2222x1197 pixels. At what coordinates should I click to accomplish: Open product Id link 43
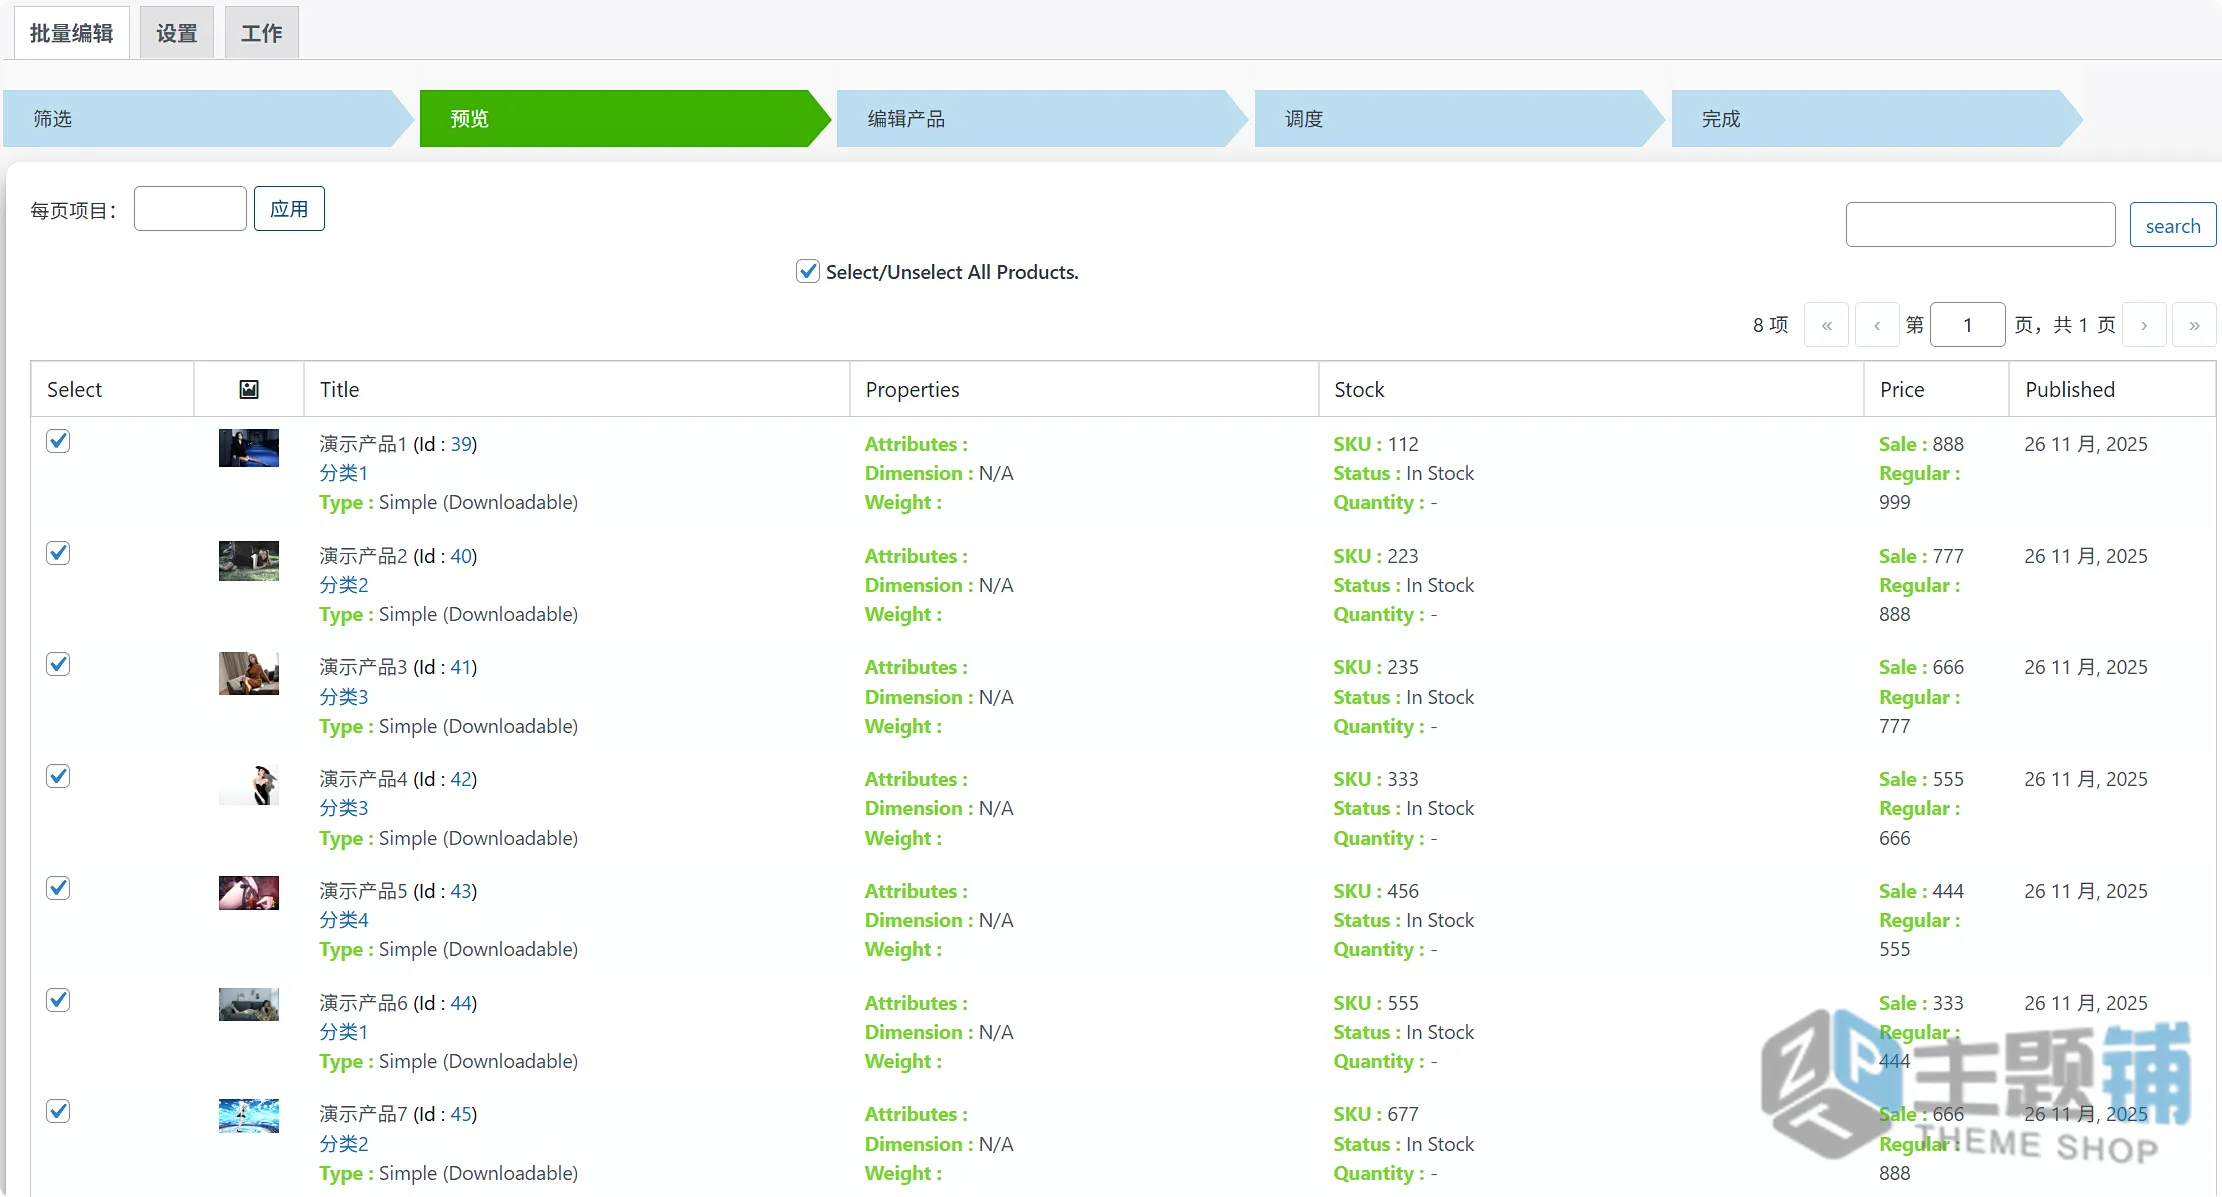click(461, 891)
